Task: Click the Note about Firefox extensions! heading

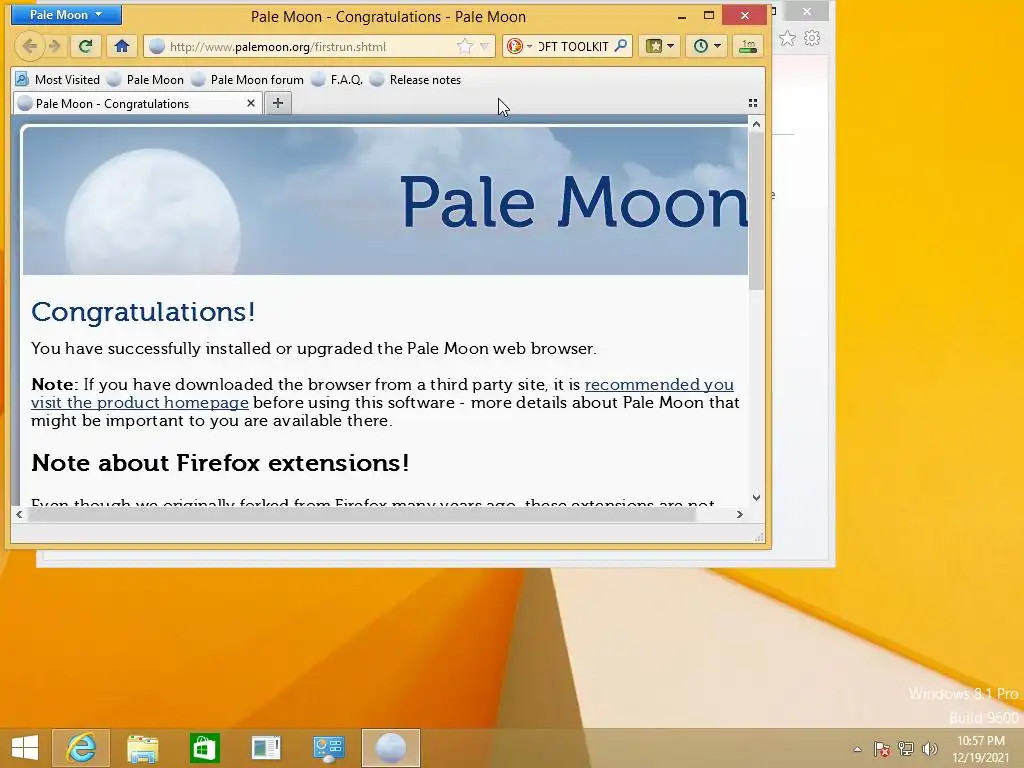Action: (220, 462)
